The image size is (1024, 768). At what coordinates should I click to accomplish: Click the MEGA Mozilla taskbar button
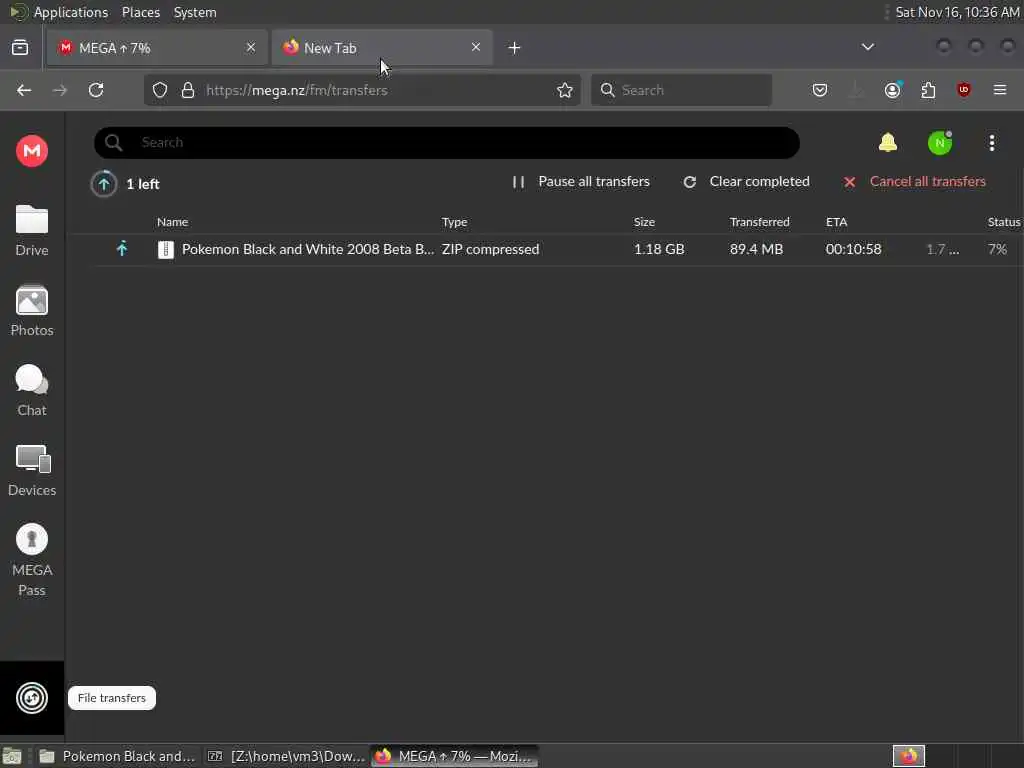tap(455, 756)
